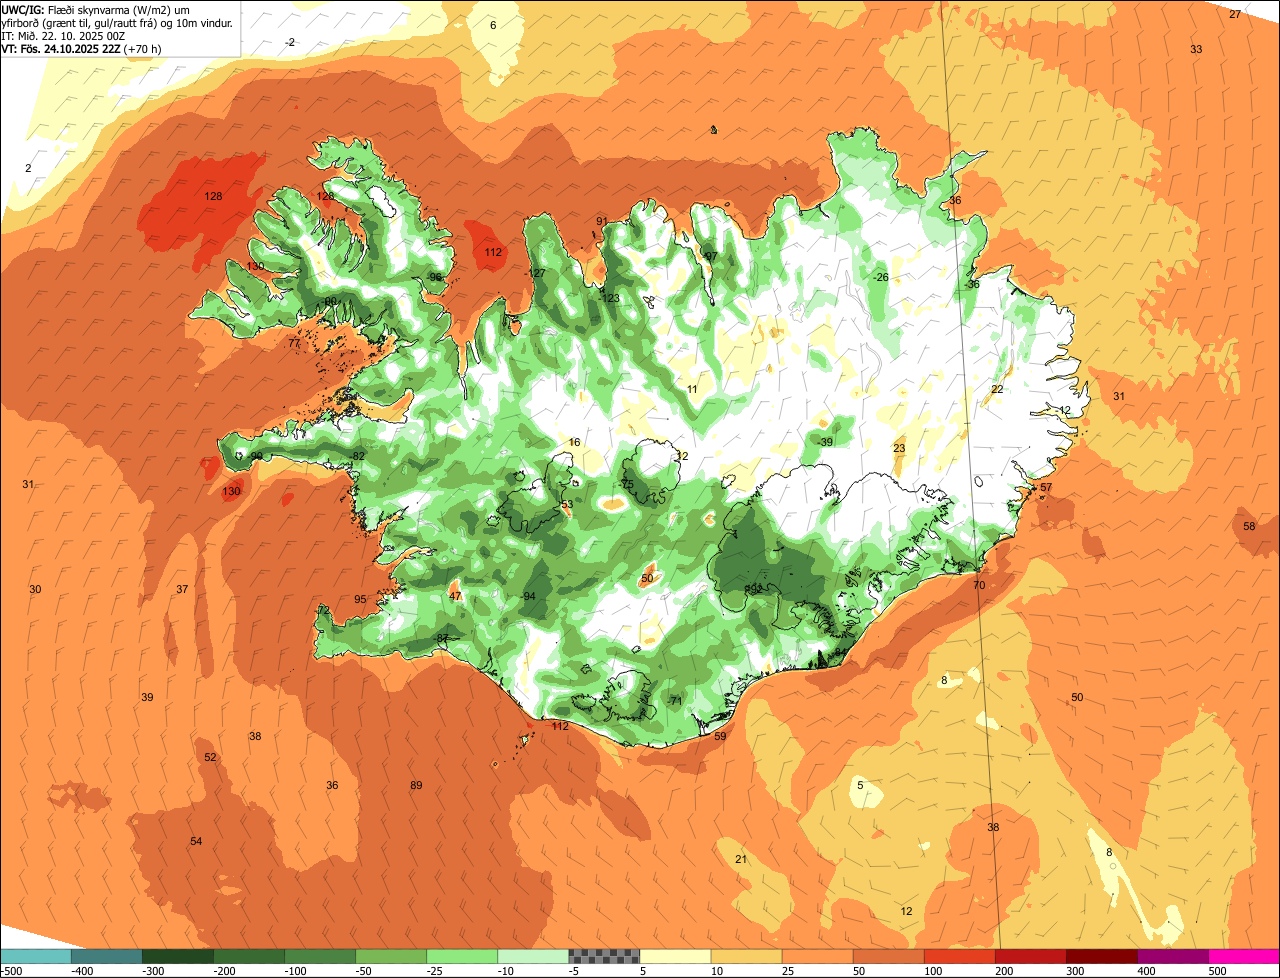Click the map value '22'
Image resolution: width=1280 pixels, height=978 pixels.
[997, 389]
